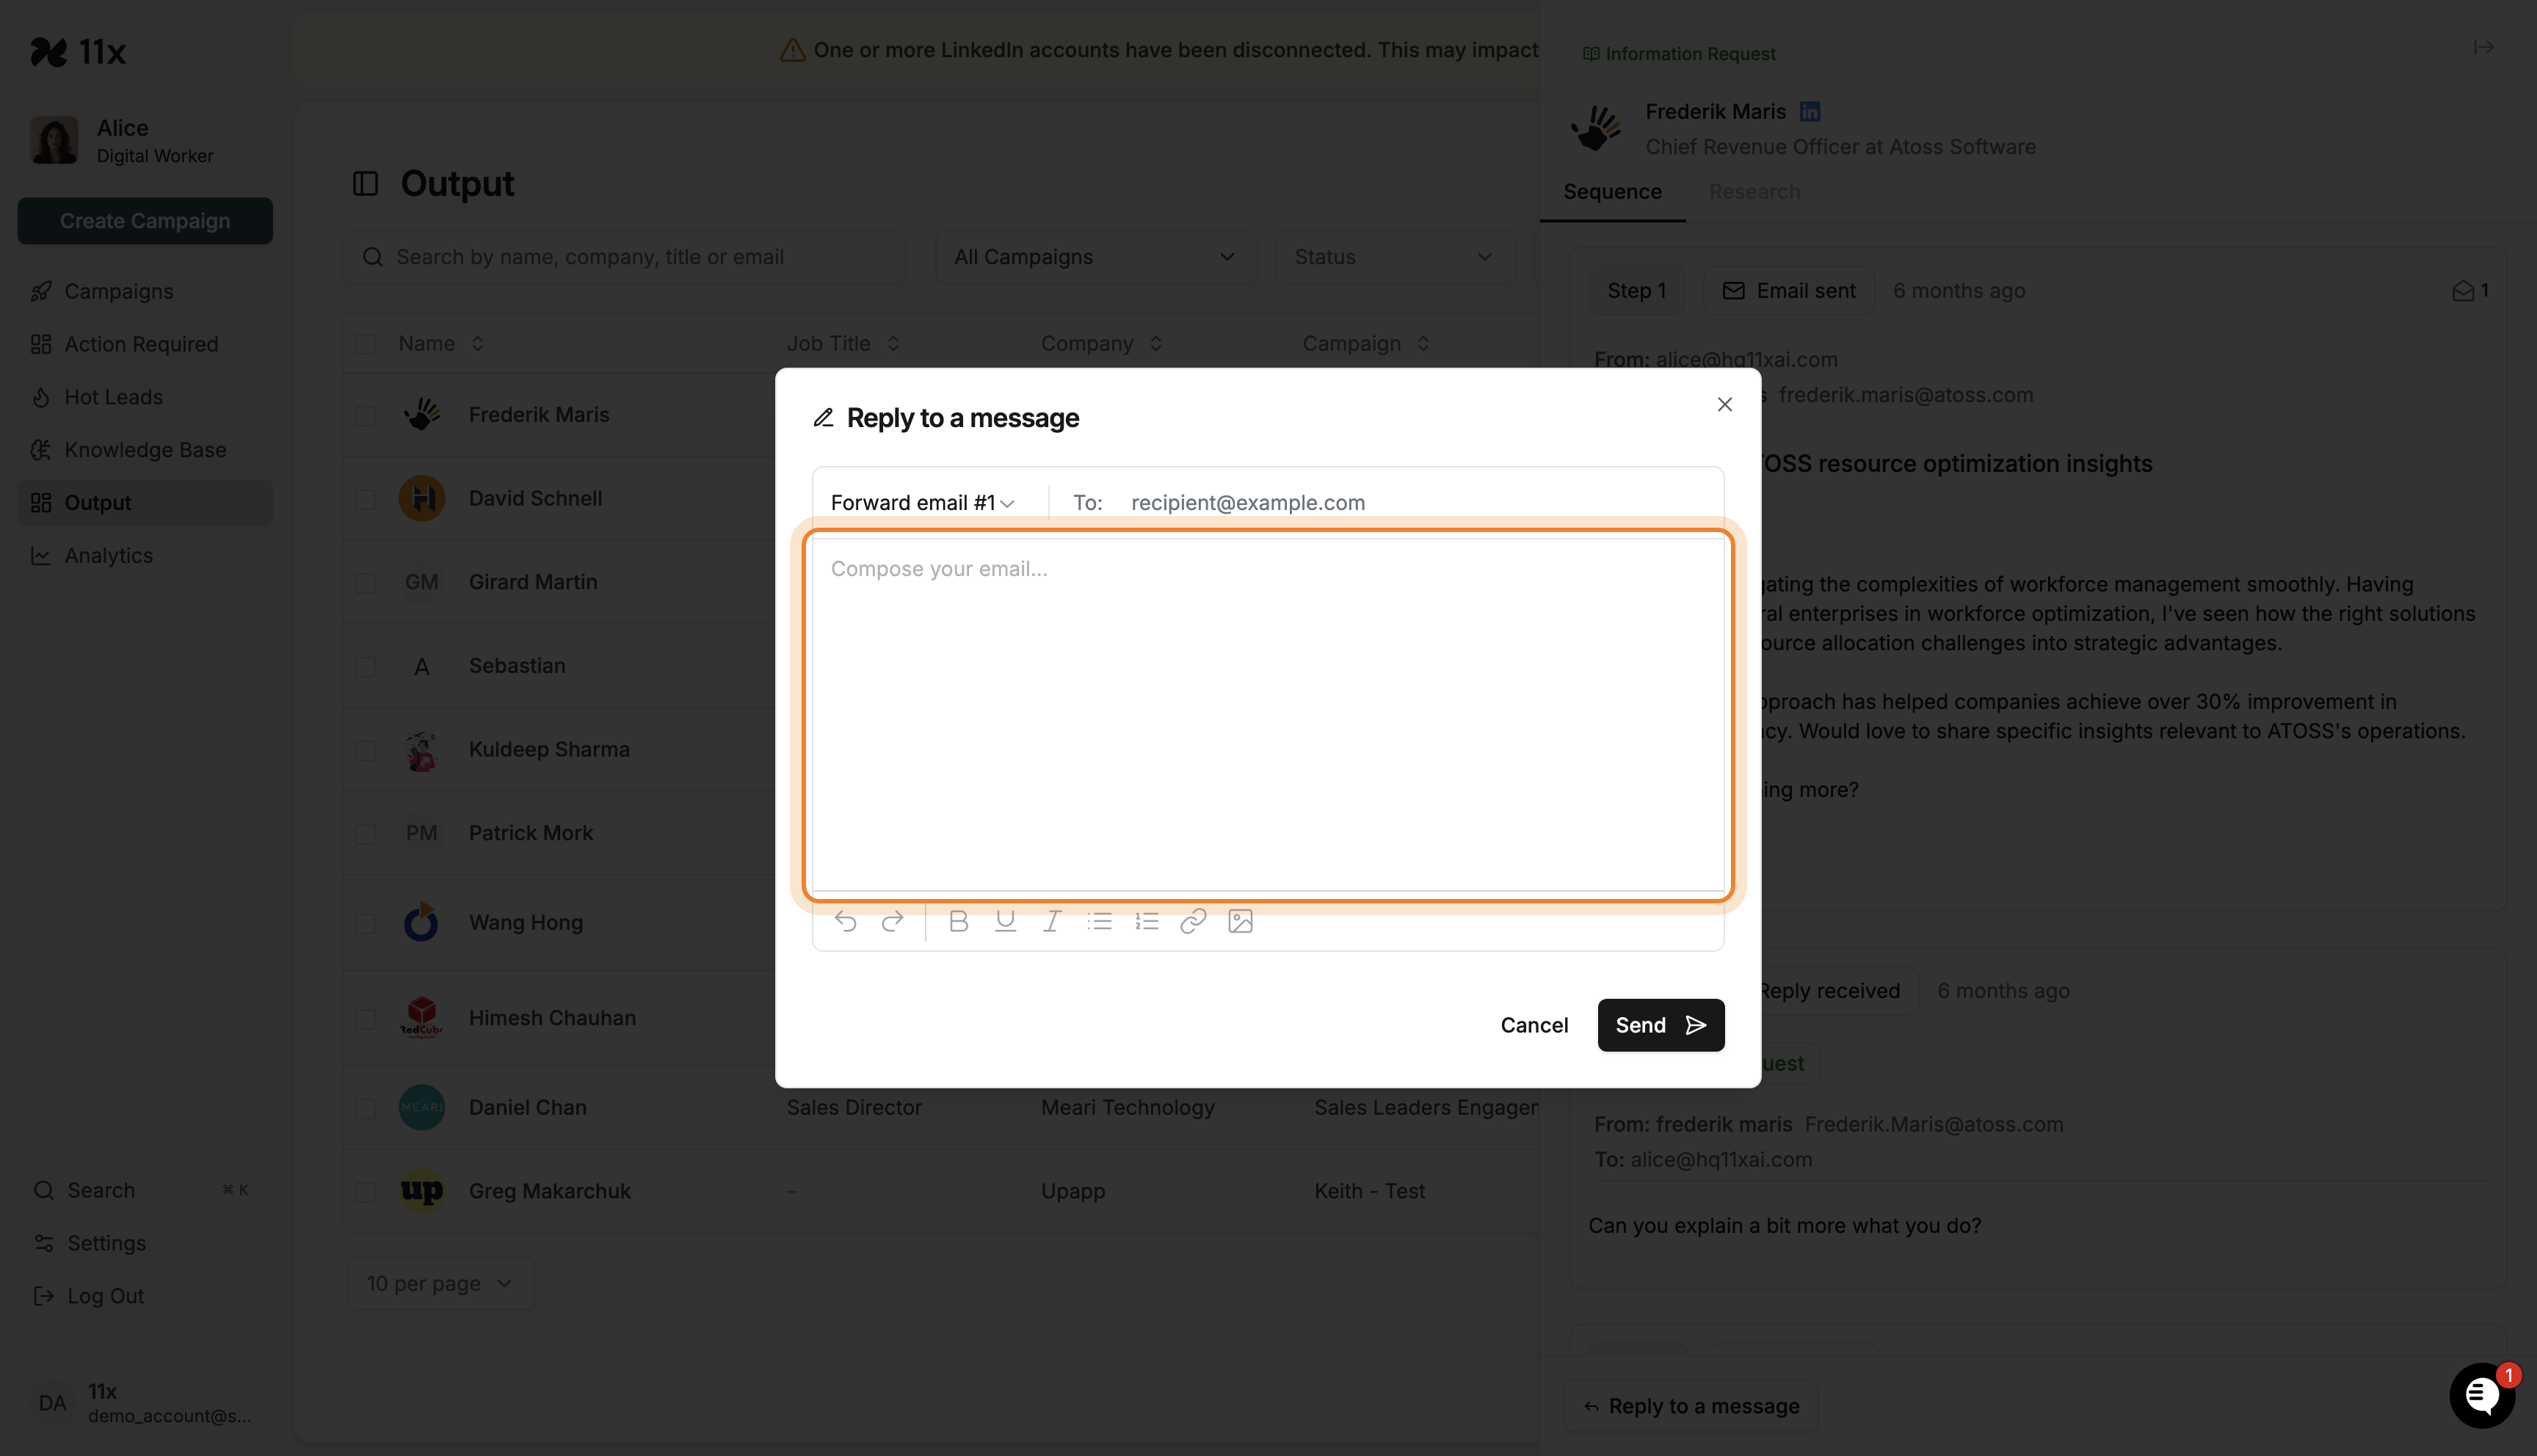The image size is (2537, 1456).
Task: Select the Sequence tab
Action: point(1611,192)
